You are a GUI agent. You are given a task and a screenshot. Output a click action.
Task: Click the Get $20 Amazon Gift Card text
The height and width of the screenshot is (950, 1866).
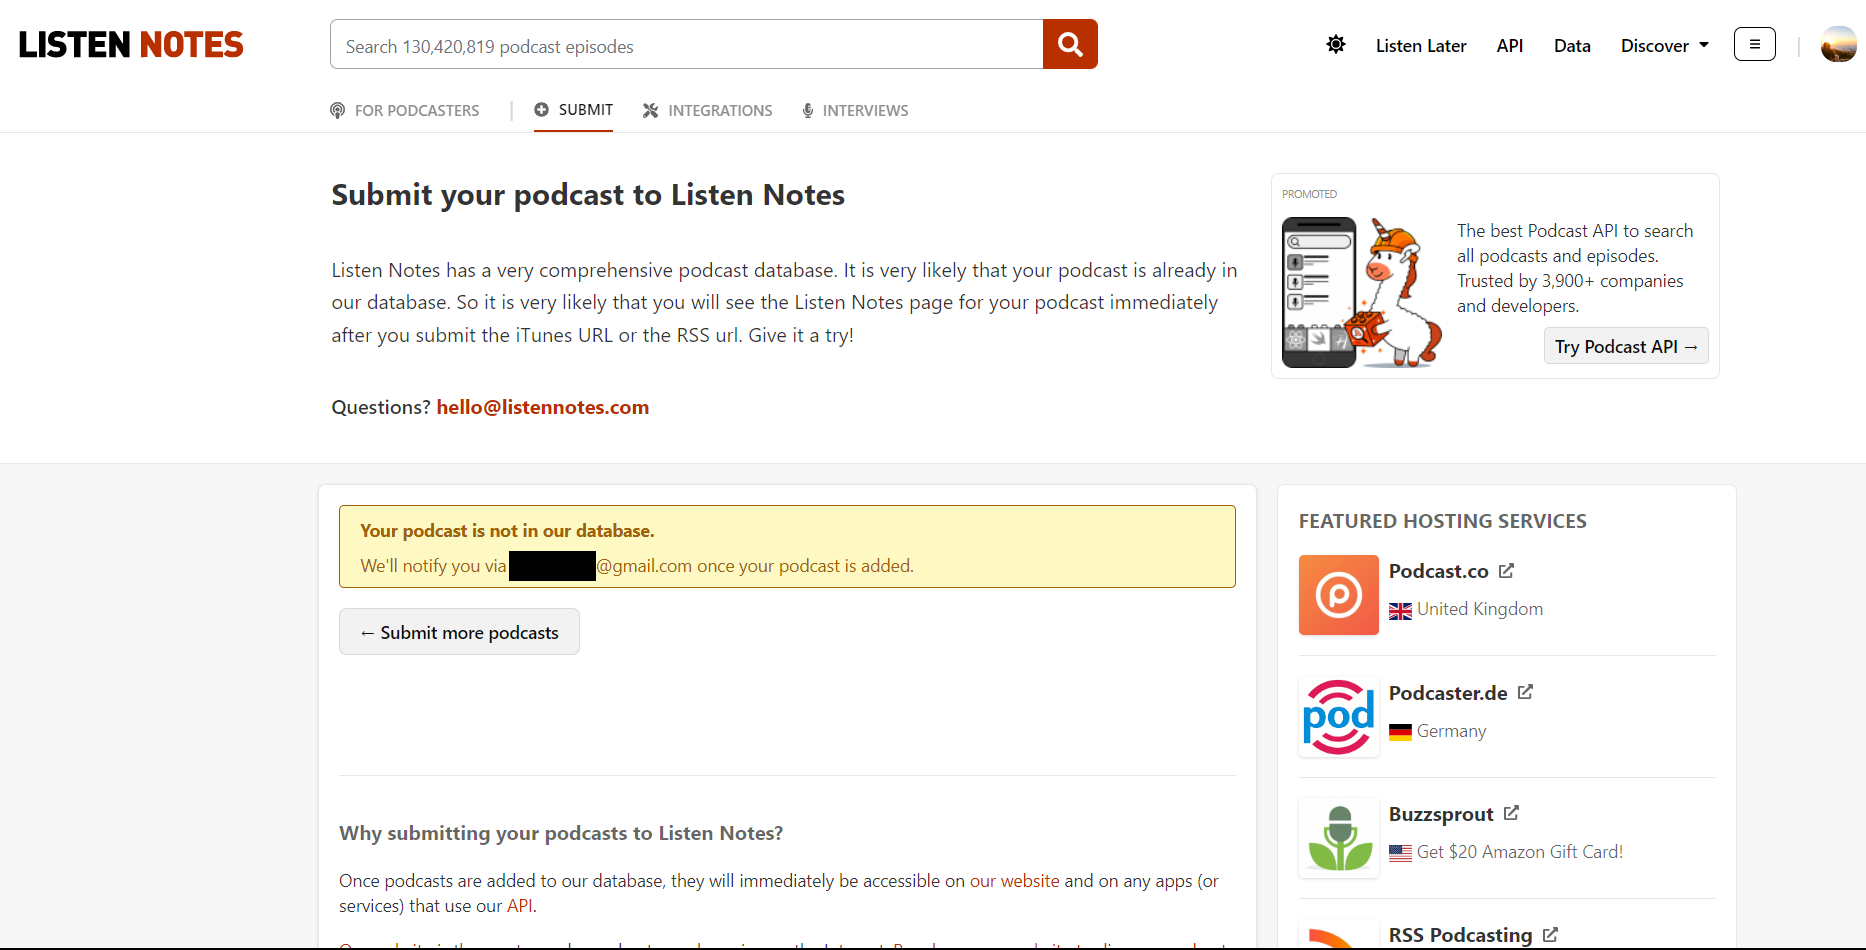point(1520,852)
